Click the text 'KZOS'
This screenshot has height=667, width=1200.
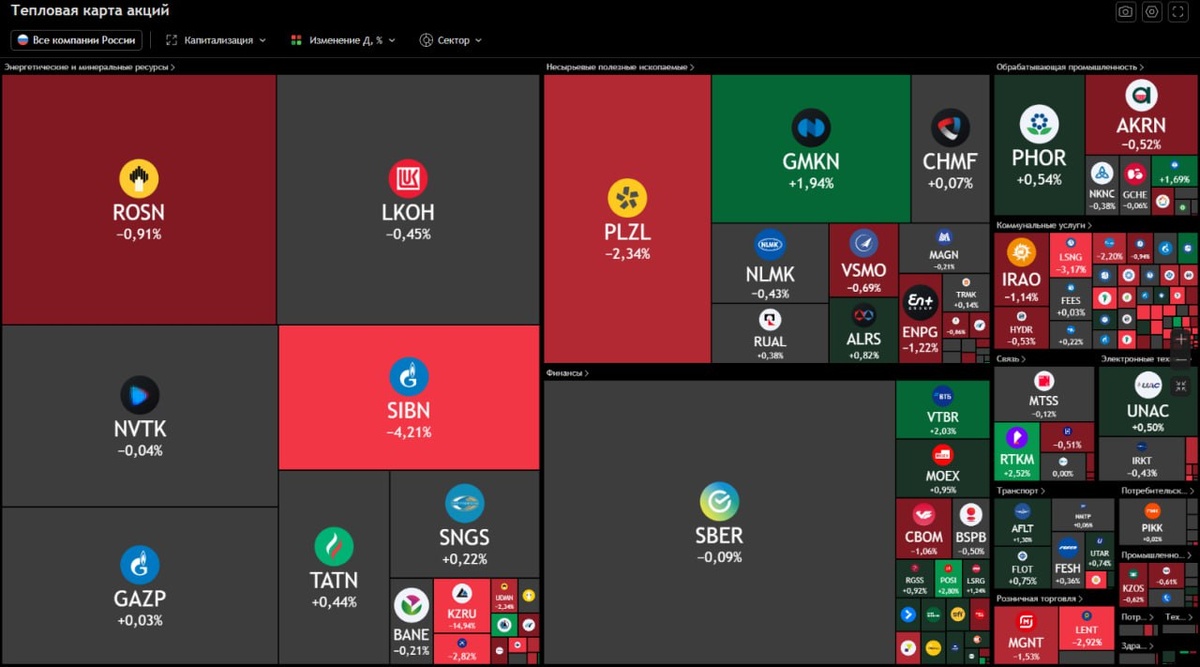(1133, 590)
